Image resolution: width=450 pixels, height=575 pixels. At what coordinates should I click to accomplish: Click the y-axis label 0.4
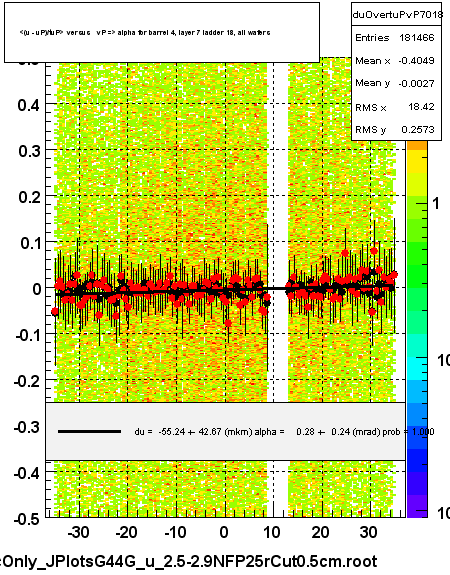pyautogui.click(x=29, y=105)
